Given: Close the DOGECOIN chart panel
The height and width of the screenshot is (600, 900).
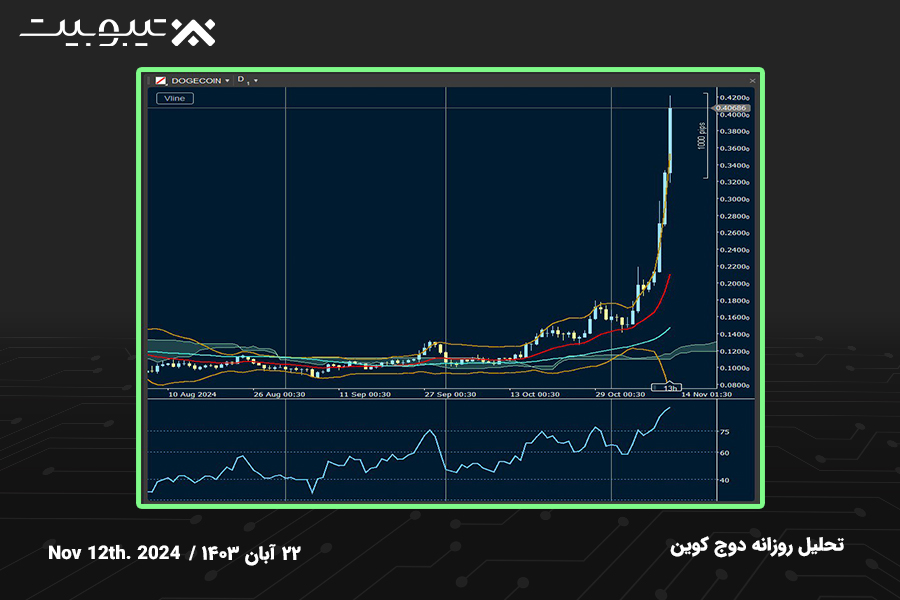Looking at the screenshot, I should (x=752, y=81).
